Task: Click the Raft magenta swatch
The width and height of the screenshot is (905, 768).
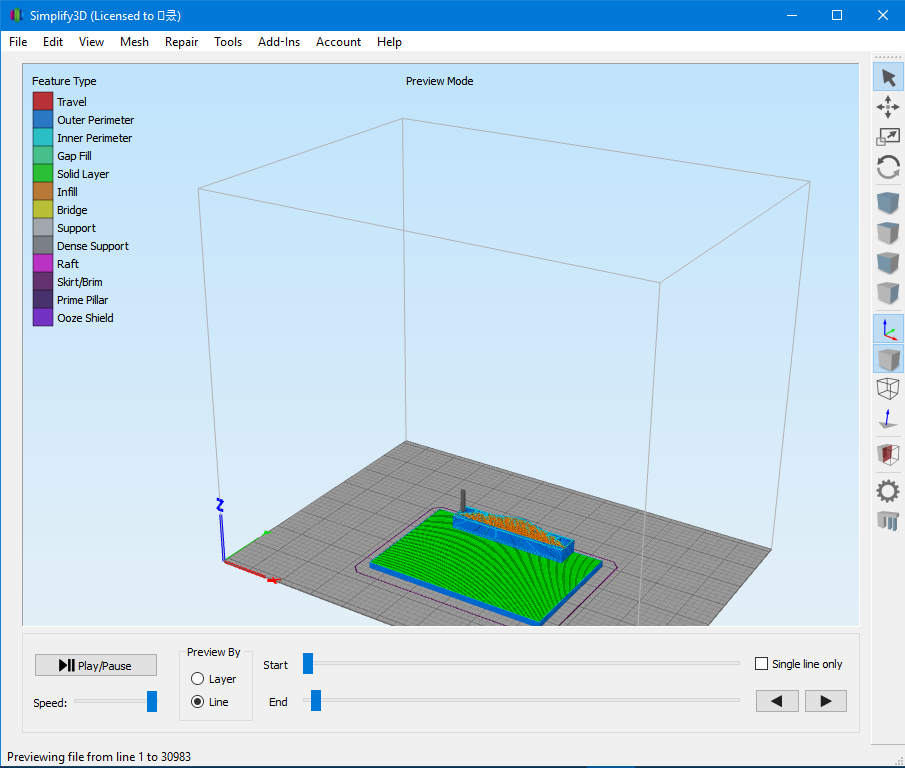Action: 43,264
